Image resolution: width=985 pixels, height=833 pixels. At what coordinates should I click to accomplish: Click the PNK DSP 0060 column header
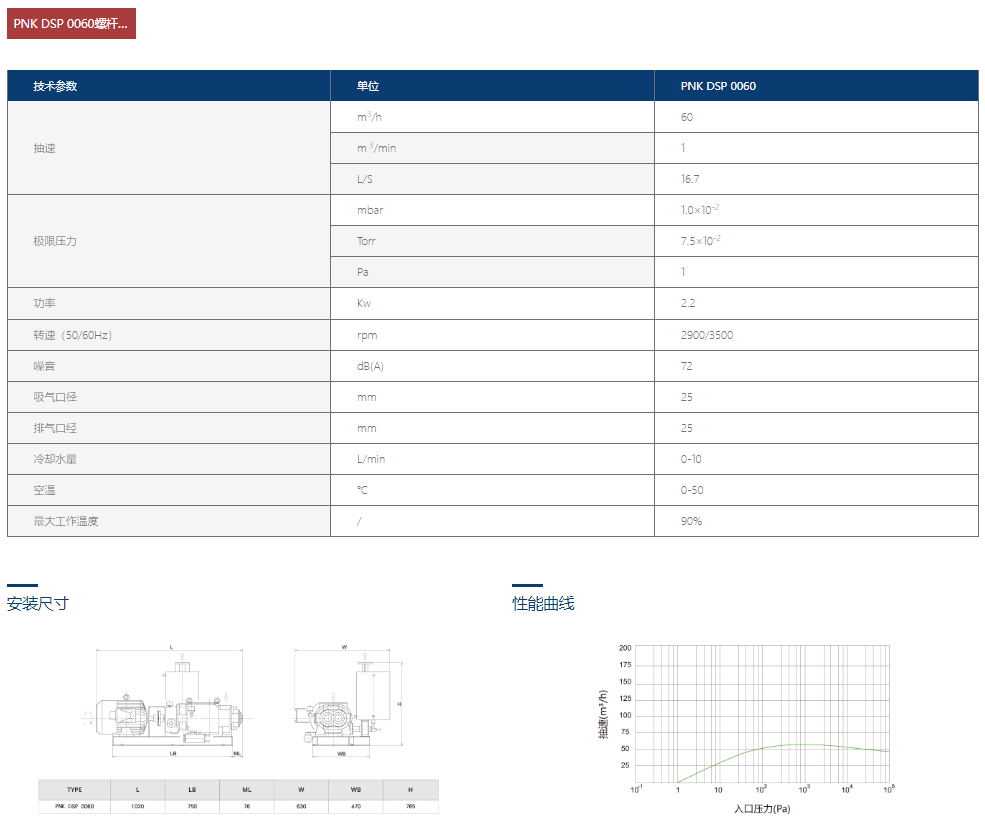[718, 86]
